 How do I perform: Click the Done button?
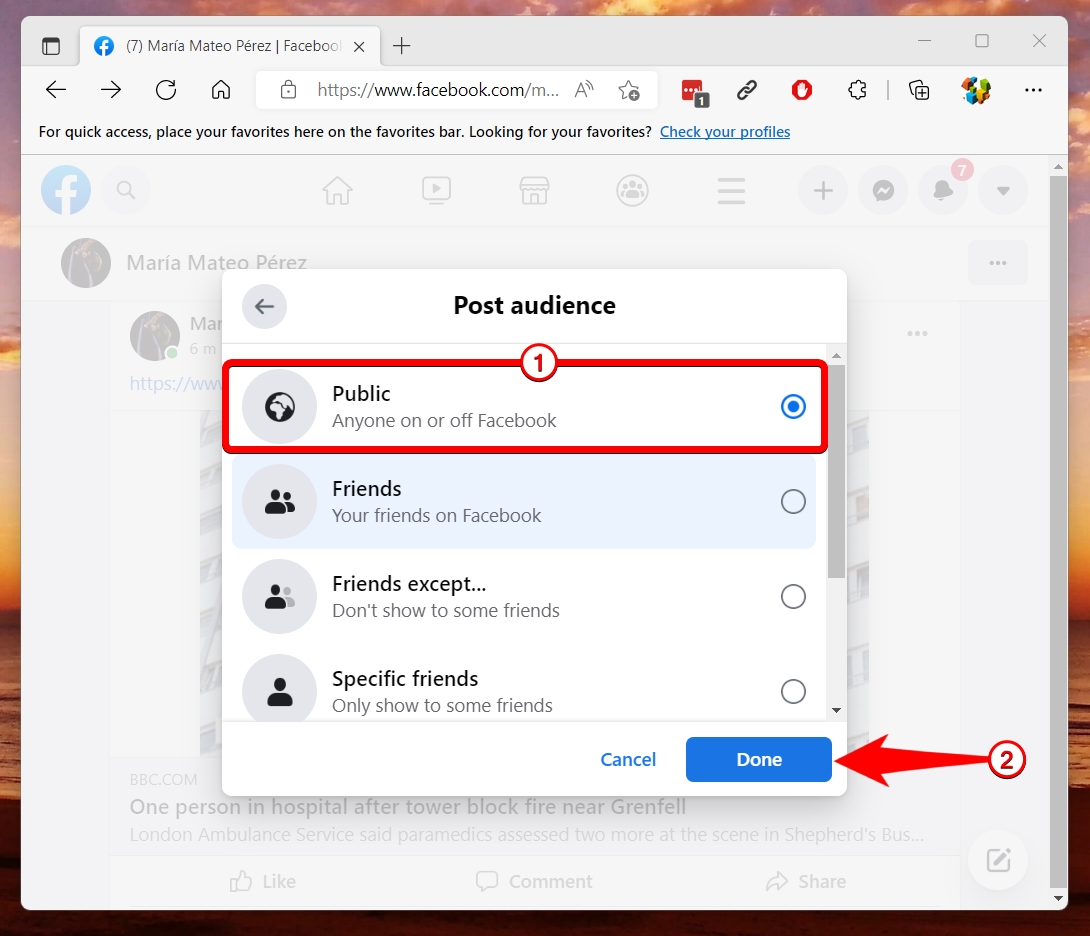[x=758, y=759]
